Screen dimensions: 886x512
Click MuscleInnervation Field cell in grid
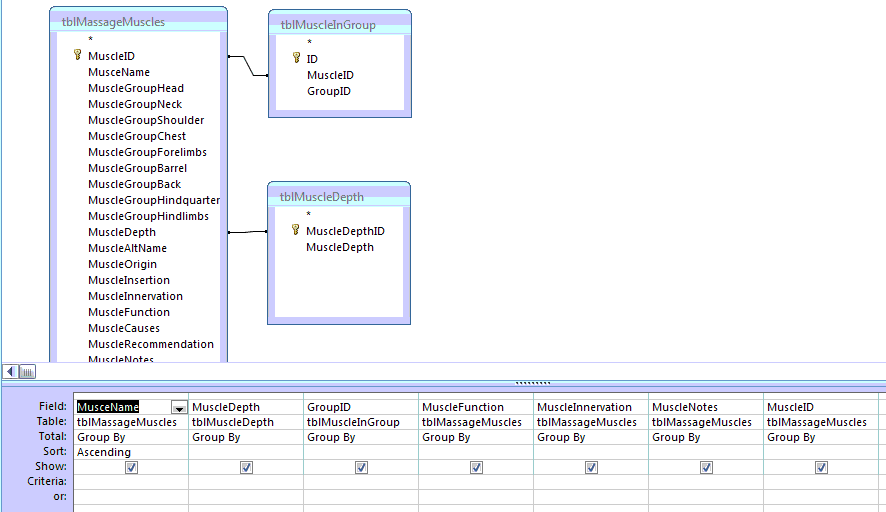591,407
